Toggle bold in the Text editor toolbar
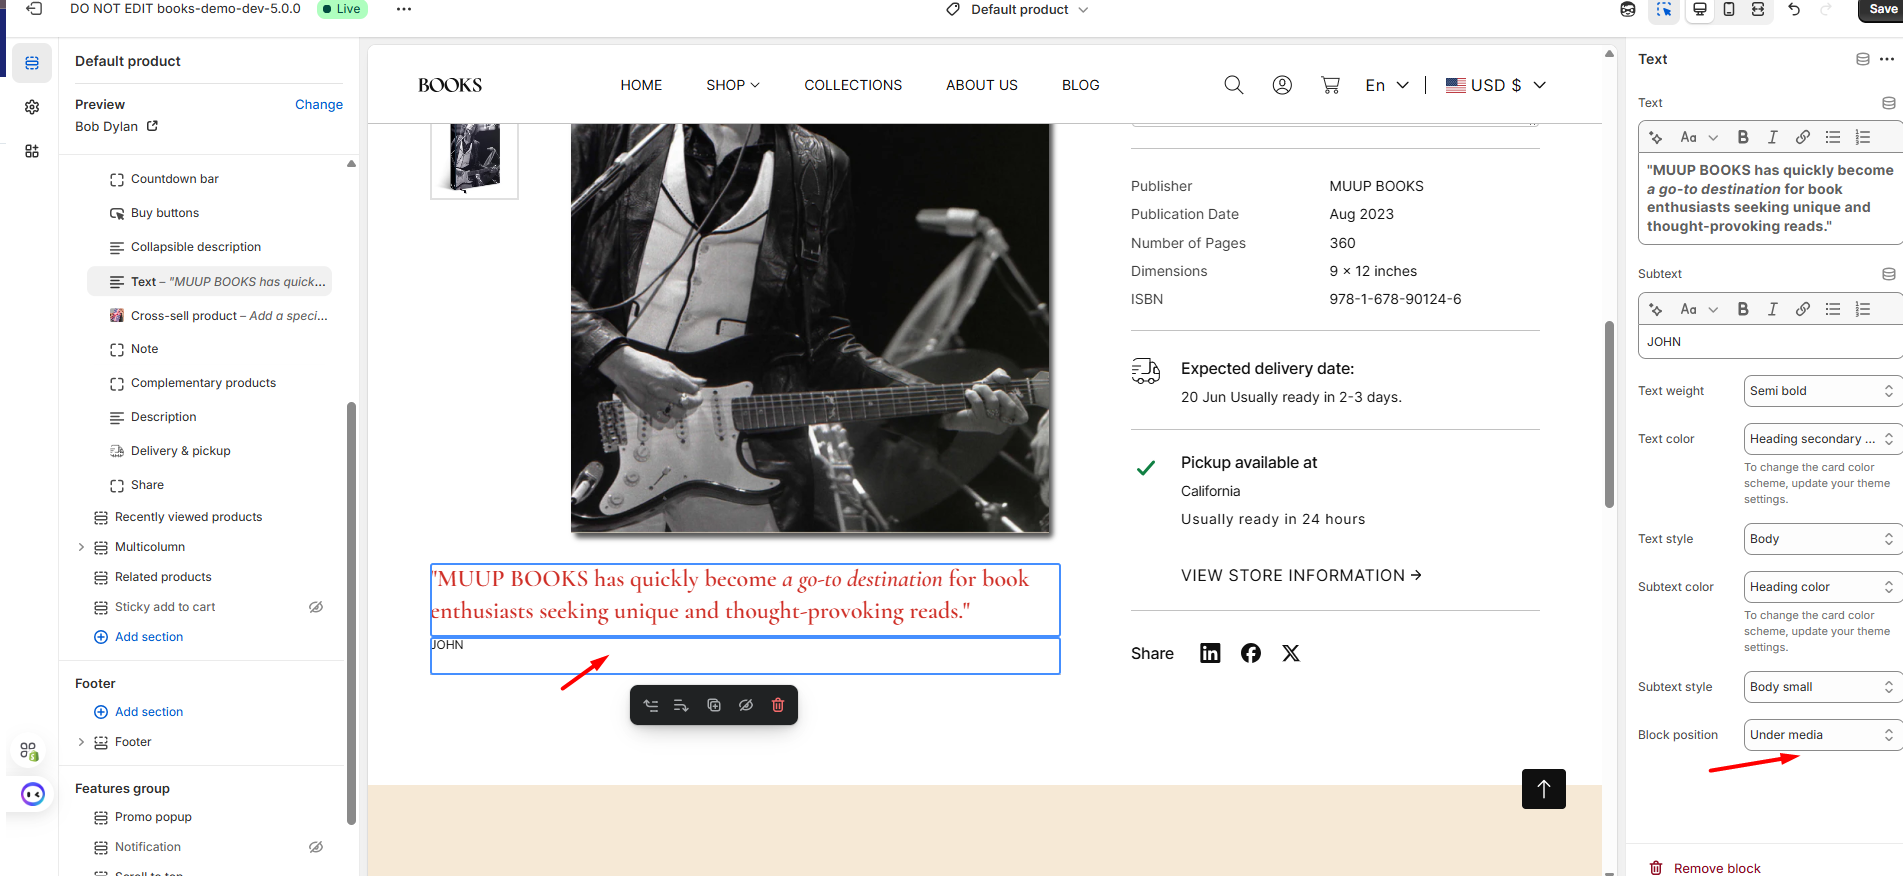1903x876 pixels. (x=1743, y=137)
